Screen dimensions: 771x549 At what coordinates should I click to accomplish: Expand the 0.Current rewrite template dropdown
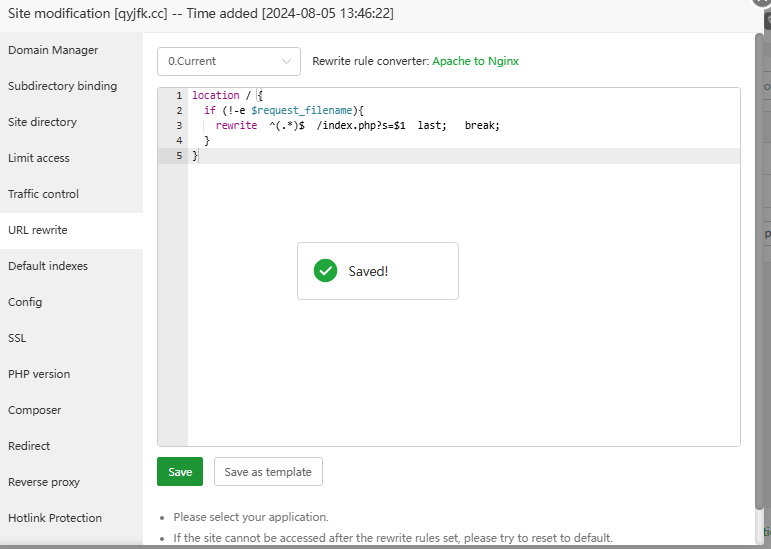(x=229, y=61)
